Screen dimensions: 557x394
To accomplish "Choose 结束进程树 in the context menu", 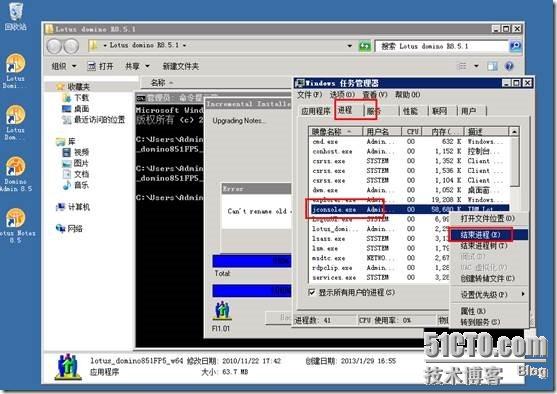I will click(x=490, y=246).
